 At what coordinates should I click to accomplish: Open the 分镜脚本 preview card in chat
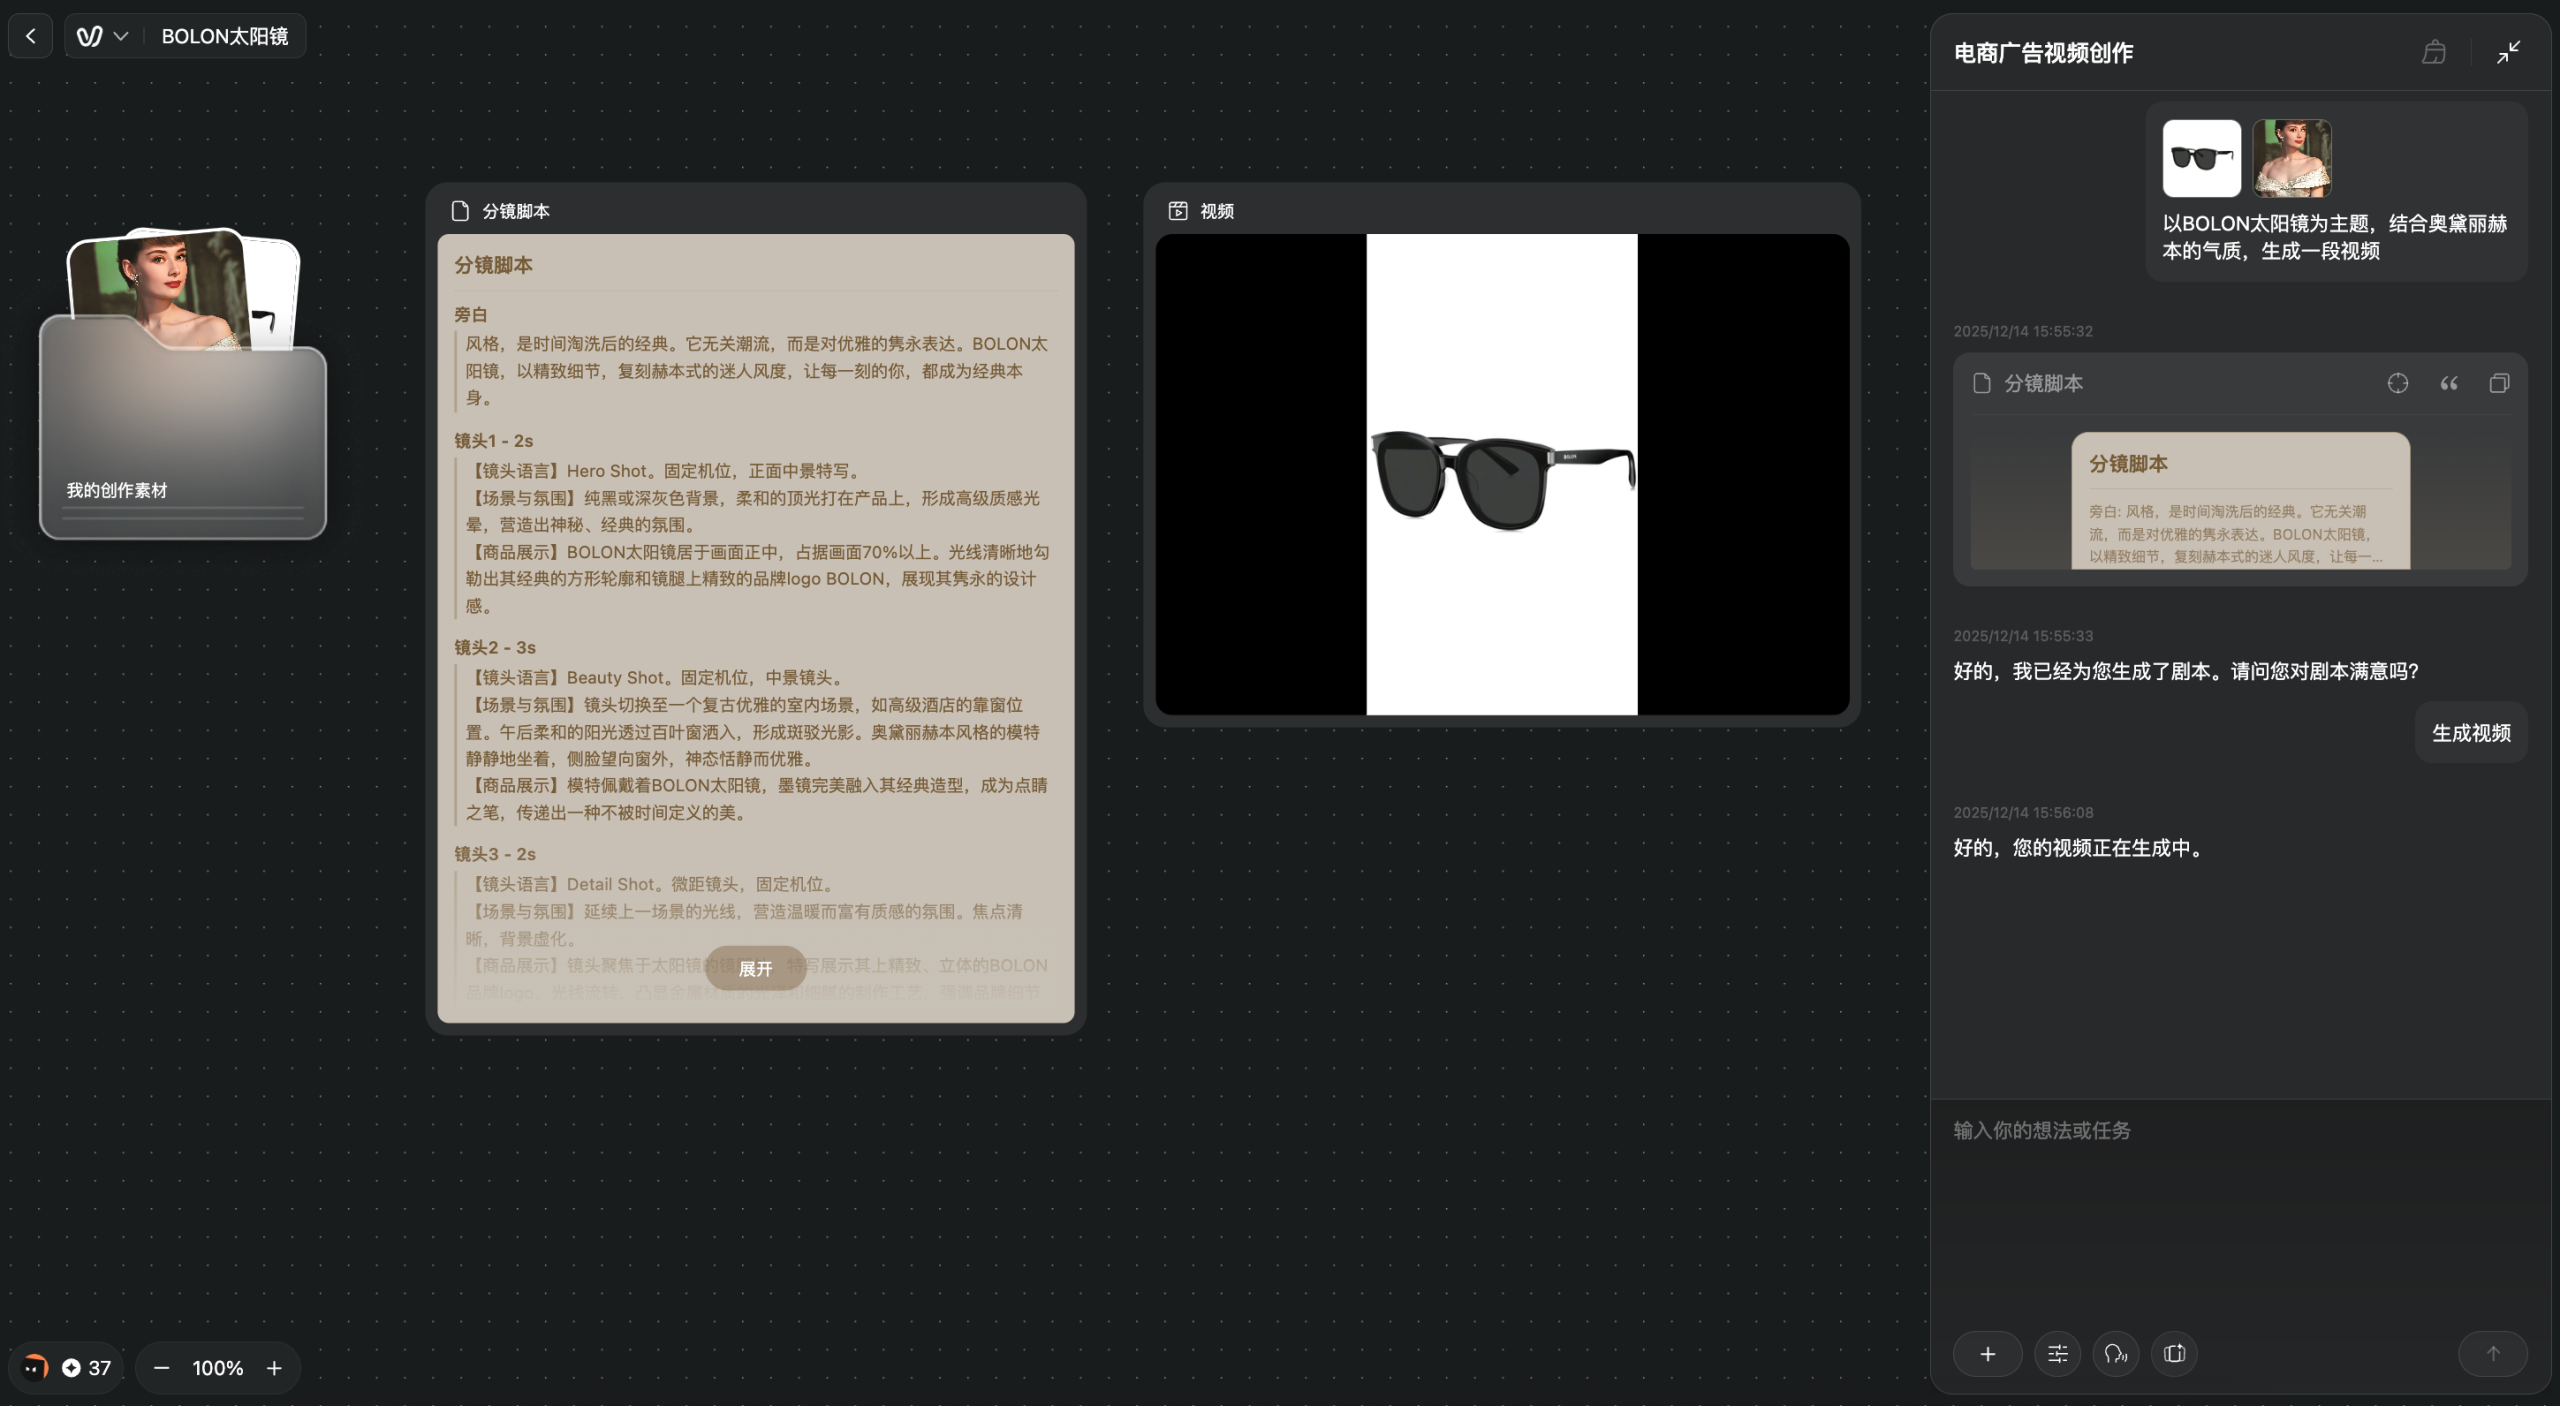[x=2239, y=500]
